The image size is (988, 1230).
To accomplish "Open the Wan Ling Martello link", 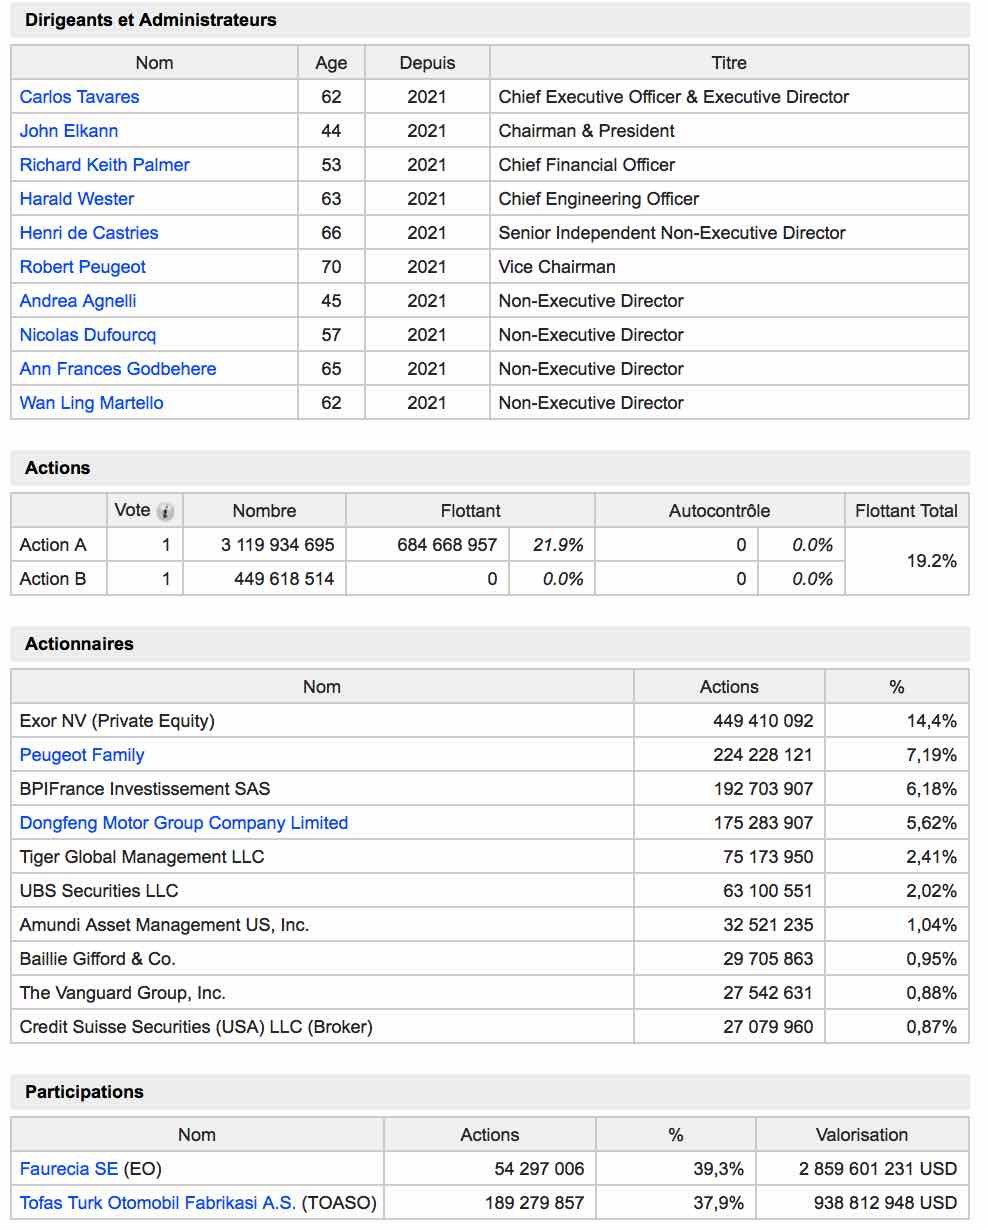I will point(92,403).
